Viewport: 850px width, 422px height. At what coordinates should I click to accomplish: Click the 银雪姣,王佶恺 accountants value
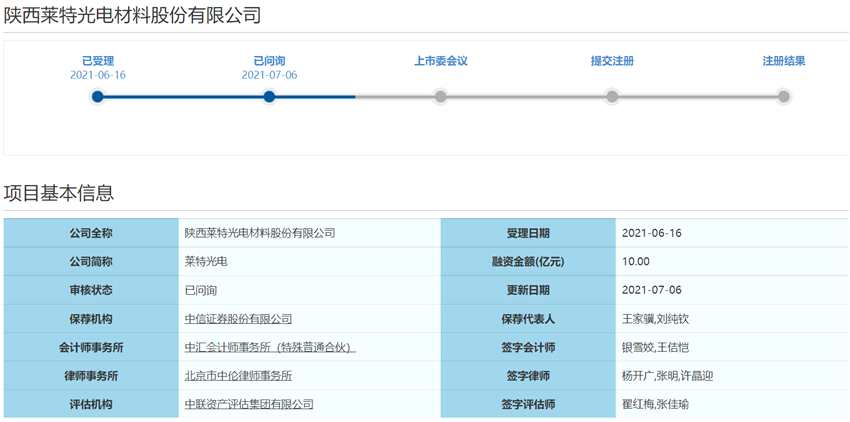[655, 347]
